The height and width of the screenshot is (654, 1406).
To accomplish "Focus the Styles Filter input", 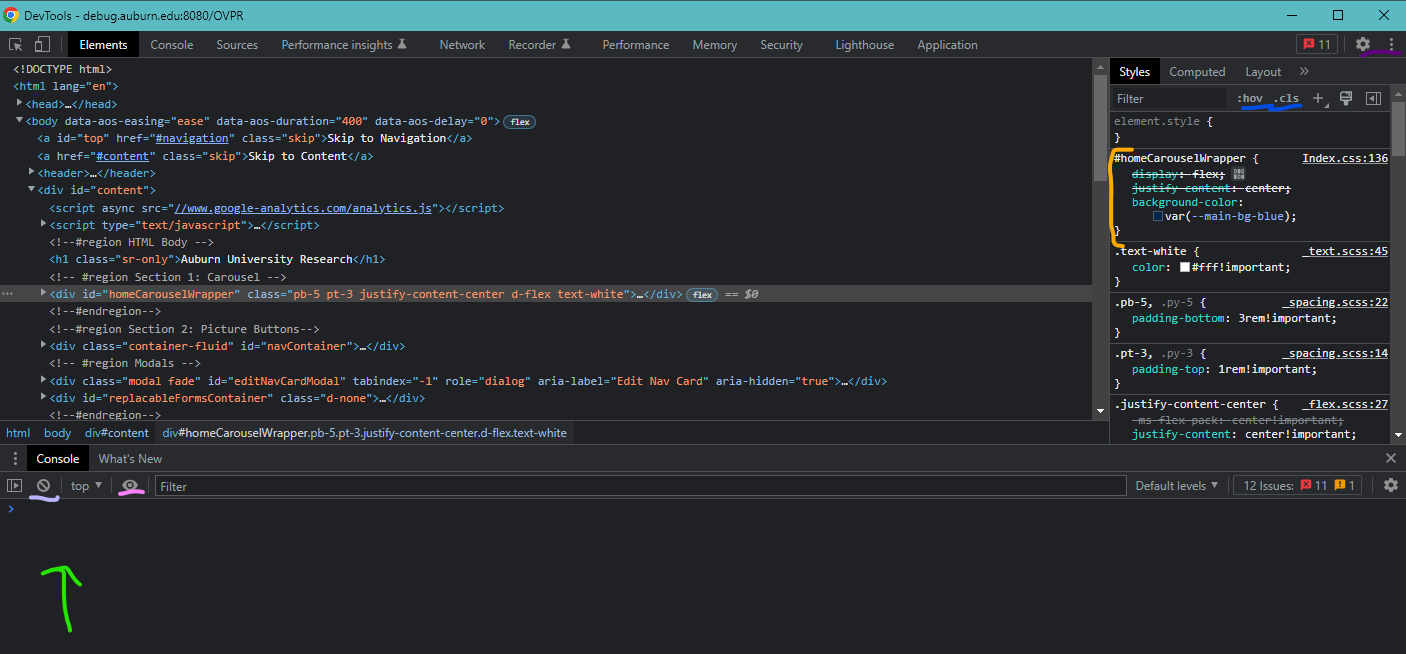I will tap(1168, 98).
